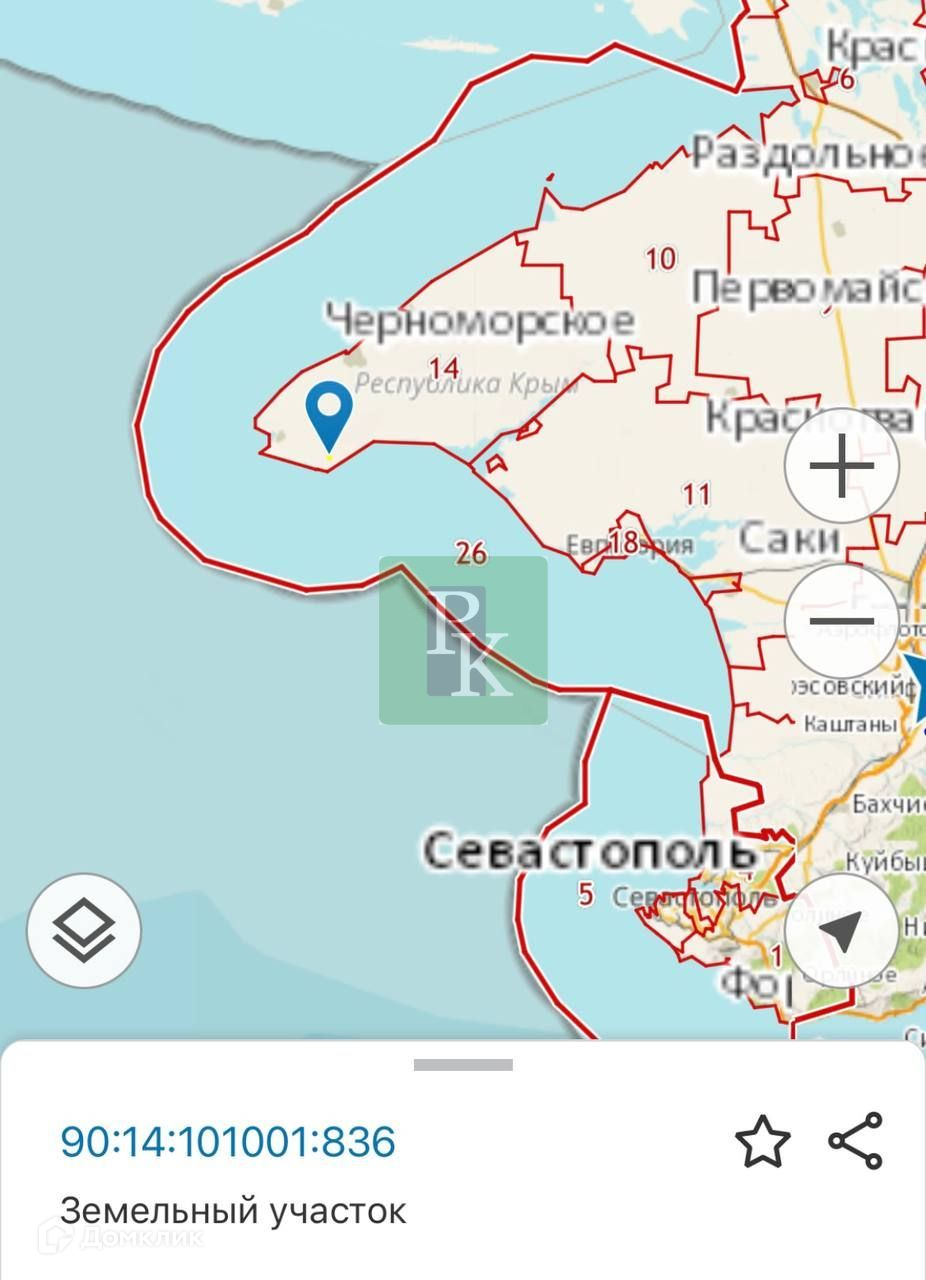Viewport: 926px width, 1280px height.
Task: Zoom out with the minus button
Action: 842,621
